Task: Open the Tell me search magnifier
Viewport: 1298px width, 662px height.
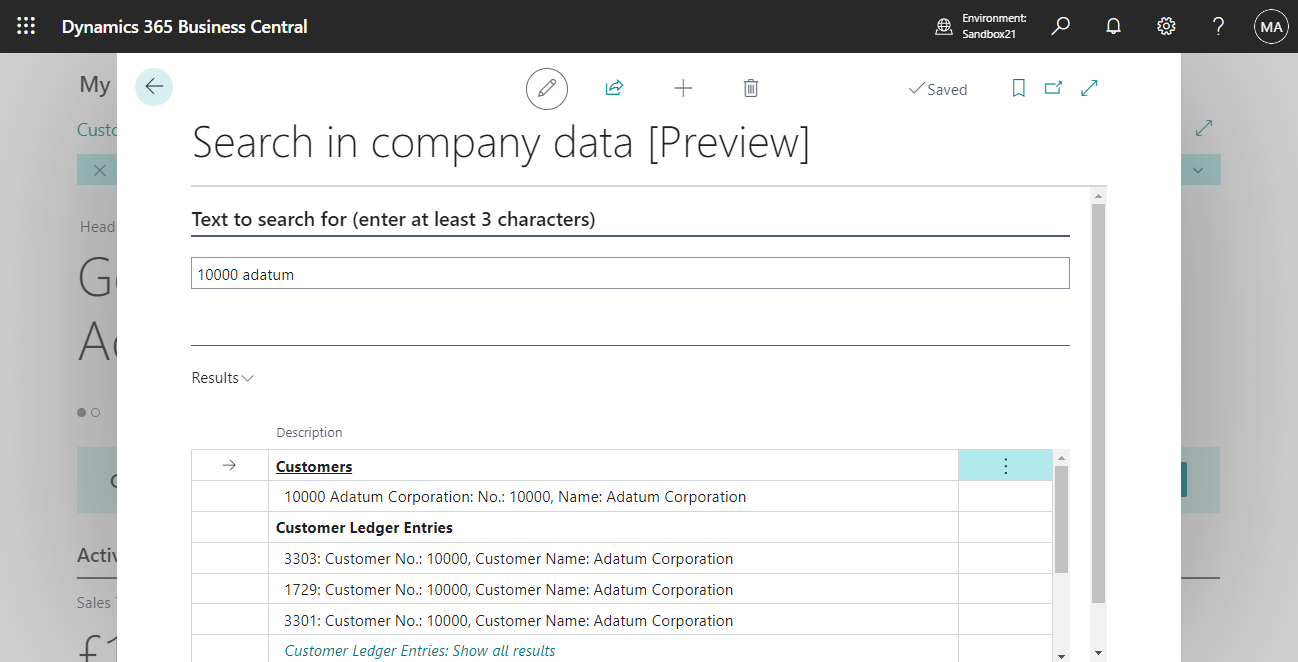Action: pyautogui.click(x=1060, y=26)
